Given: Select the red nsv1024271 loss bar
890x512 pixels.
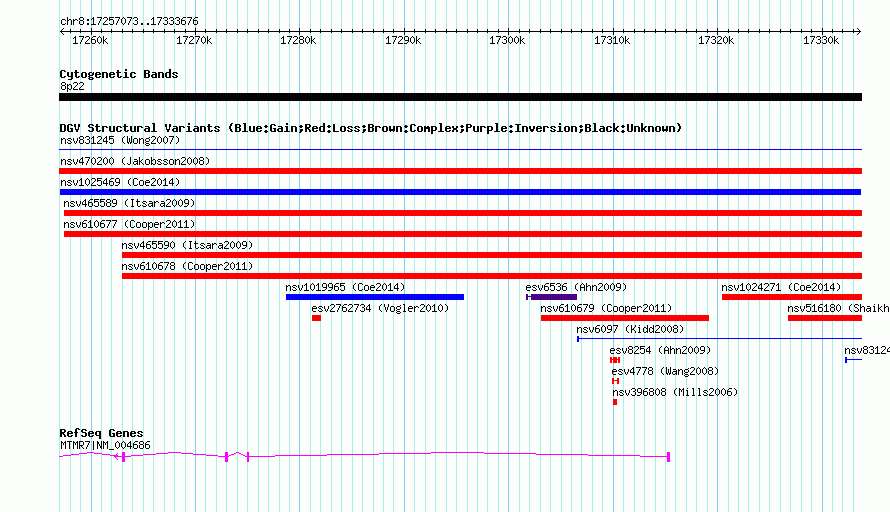Looking at the screenshot, I should tap(792, 297).
